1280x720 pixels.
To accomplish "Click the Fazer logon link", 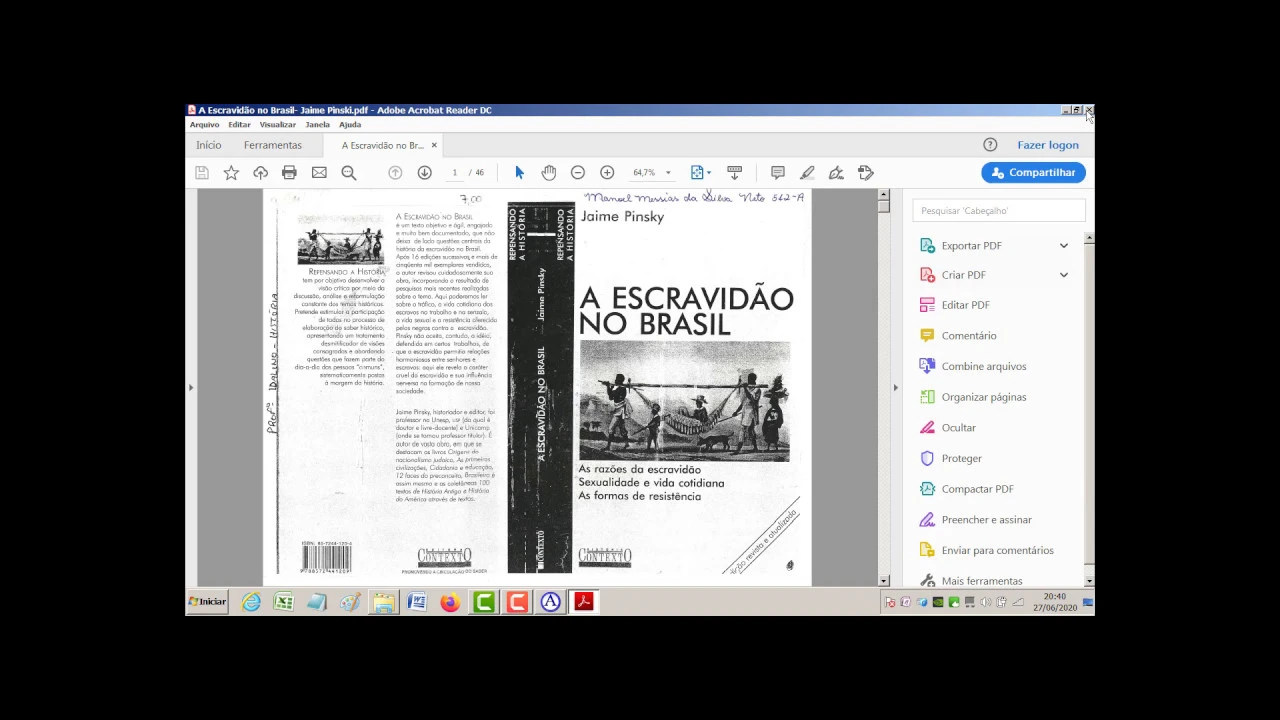I will pyautogui.click(x=1048, y=145).
